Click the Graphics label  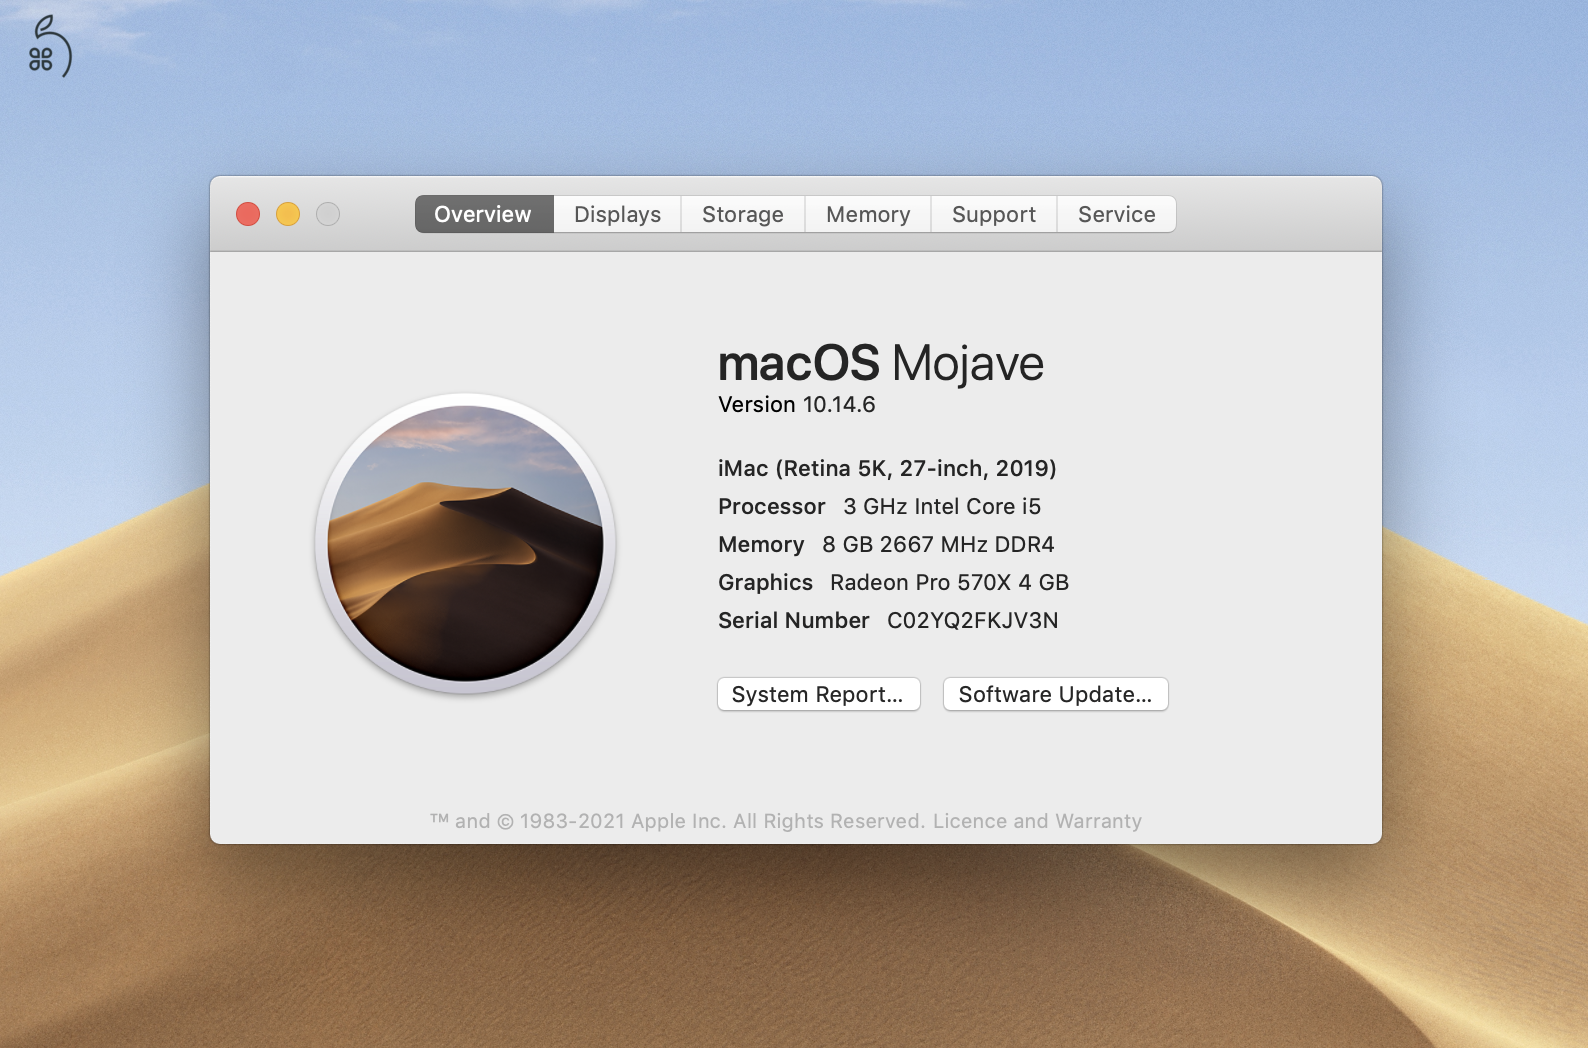(765, 582)
